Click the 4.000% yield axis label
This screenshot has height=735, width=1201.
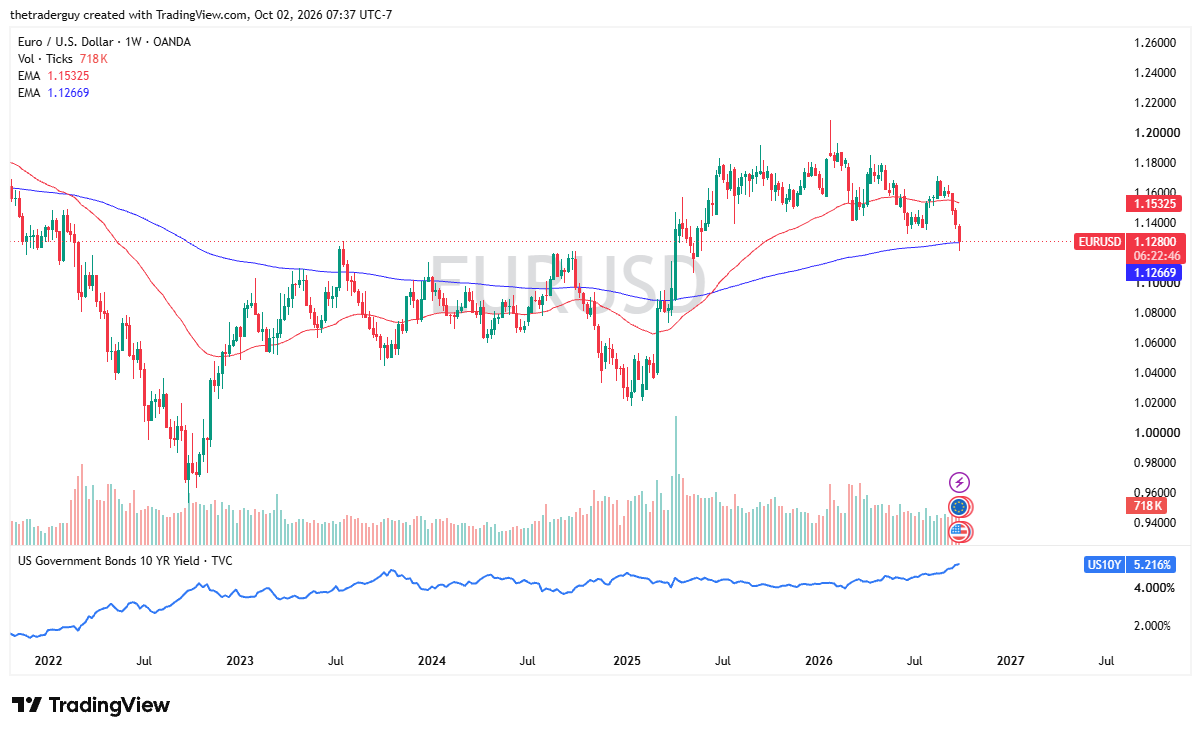pyautogui.click(x=1154, y=588)
